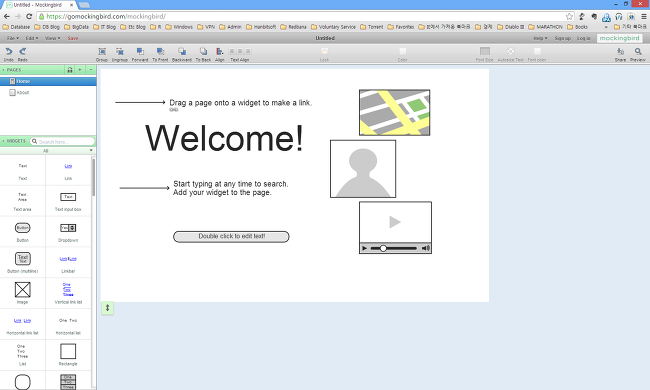Viewport: 650px width, 390px height.
Task: Select the Button (multiline) widget
Action: click(23, 263)
